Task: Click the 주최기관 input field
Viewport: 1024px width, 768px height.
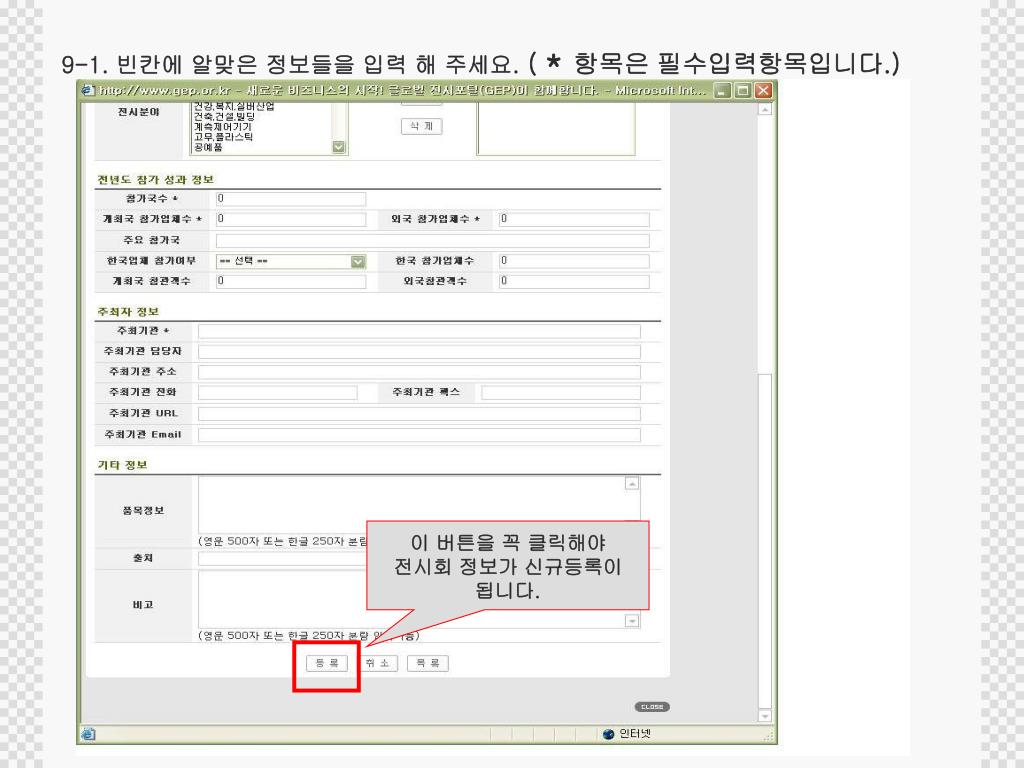Action: pos(419,331)
